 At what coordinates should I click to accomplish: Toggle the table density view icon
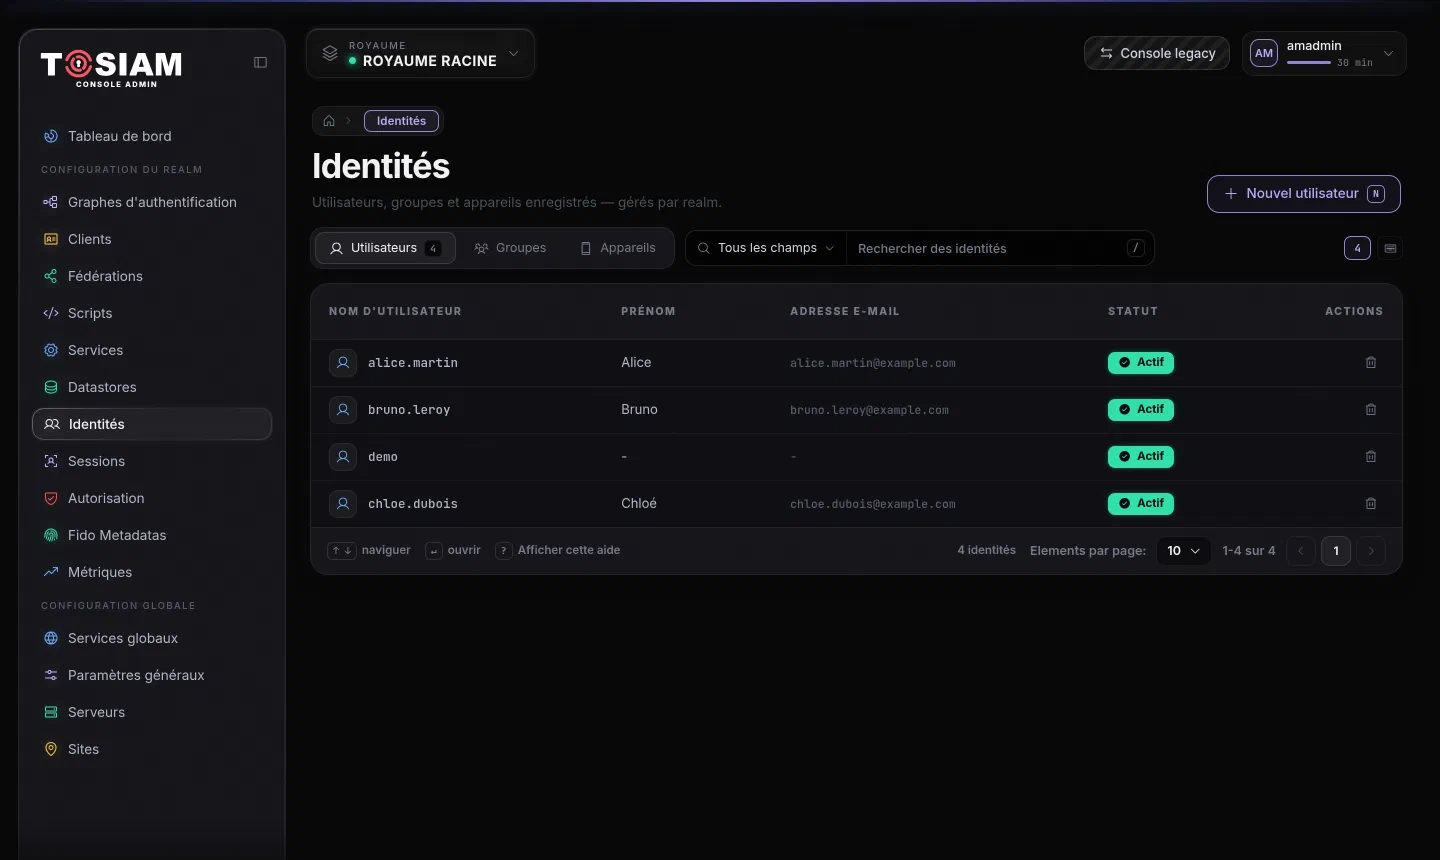point(1390,248)
